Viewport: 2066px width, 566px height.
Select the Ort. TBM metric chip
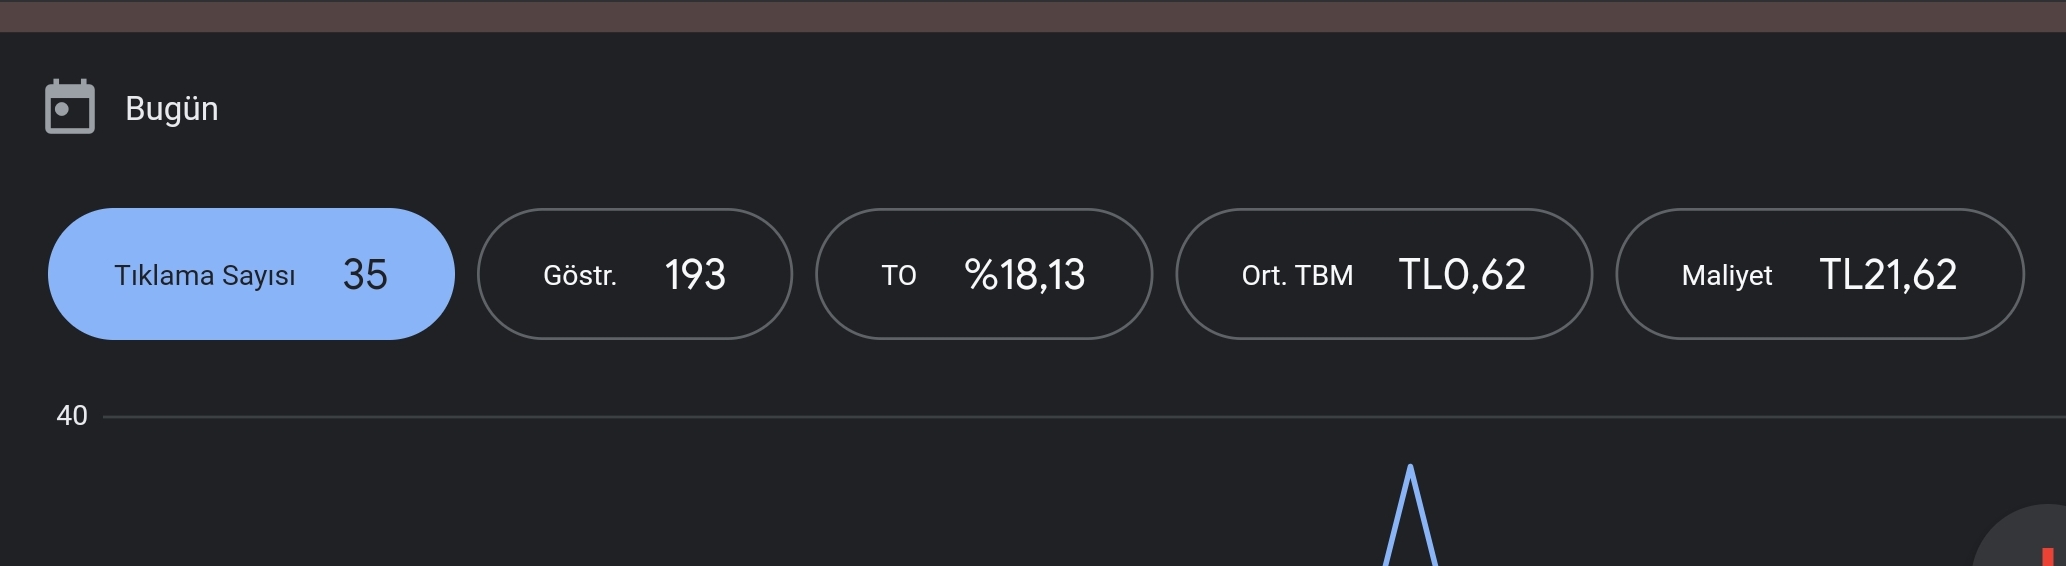[x=1384, y=274]
